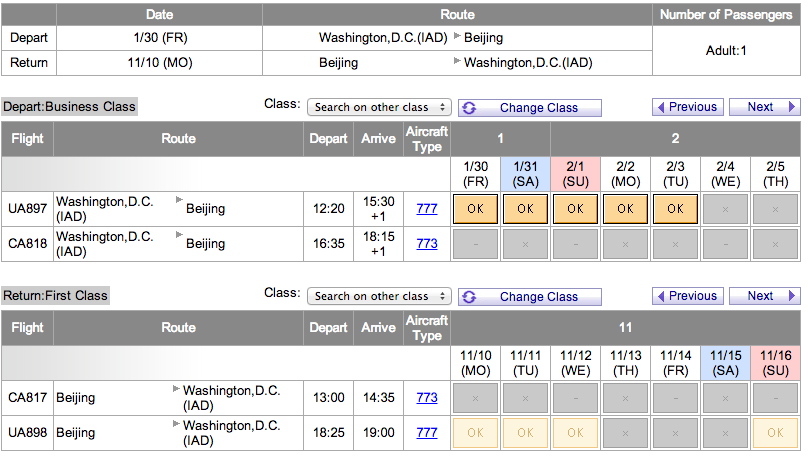
Task: Select UA897 OK on 1/31 (SA)
Action: (x=526, y=209)
